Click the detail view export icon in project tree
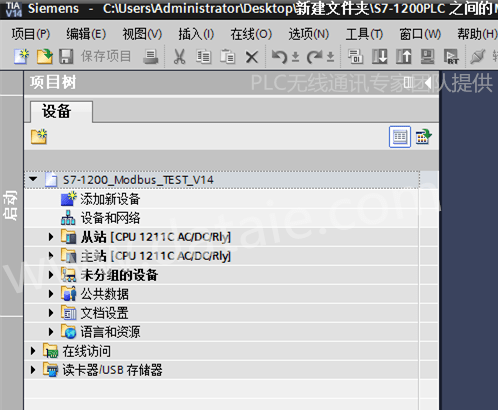Viewport: 498px width, 410px height. [424, 137]
